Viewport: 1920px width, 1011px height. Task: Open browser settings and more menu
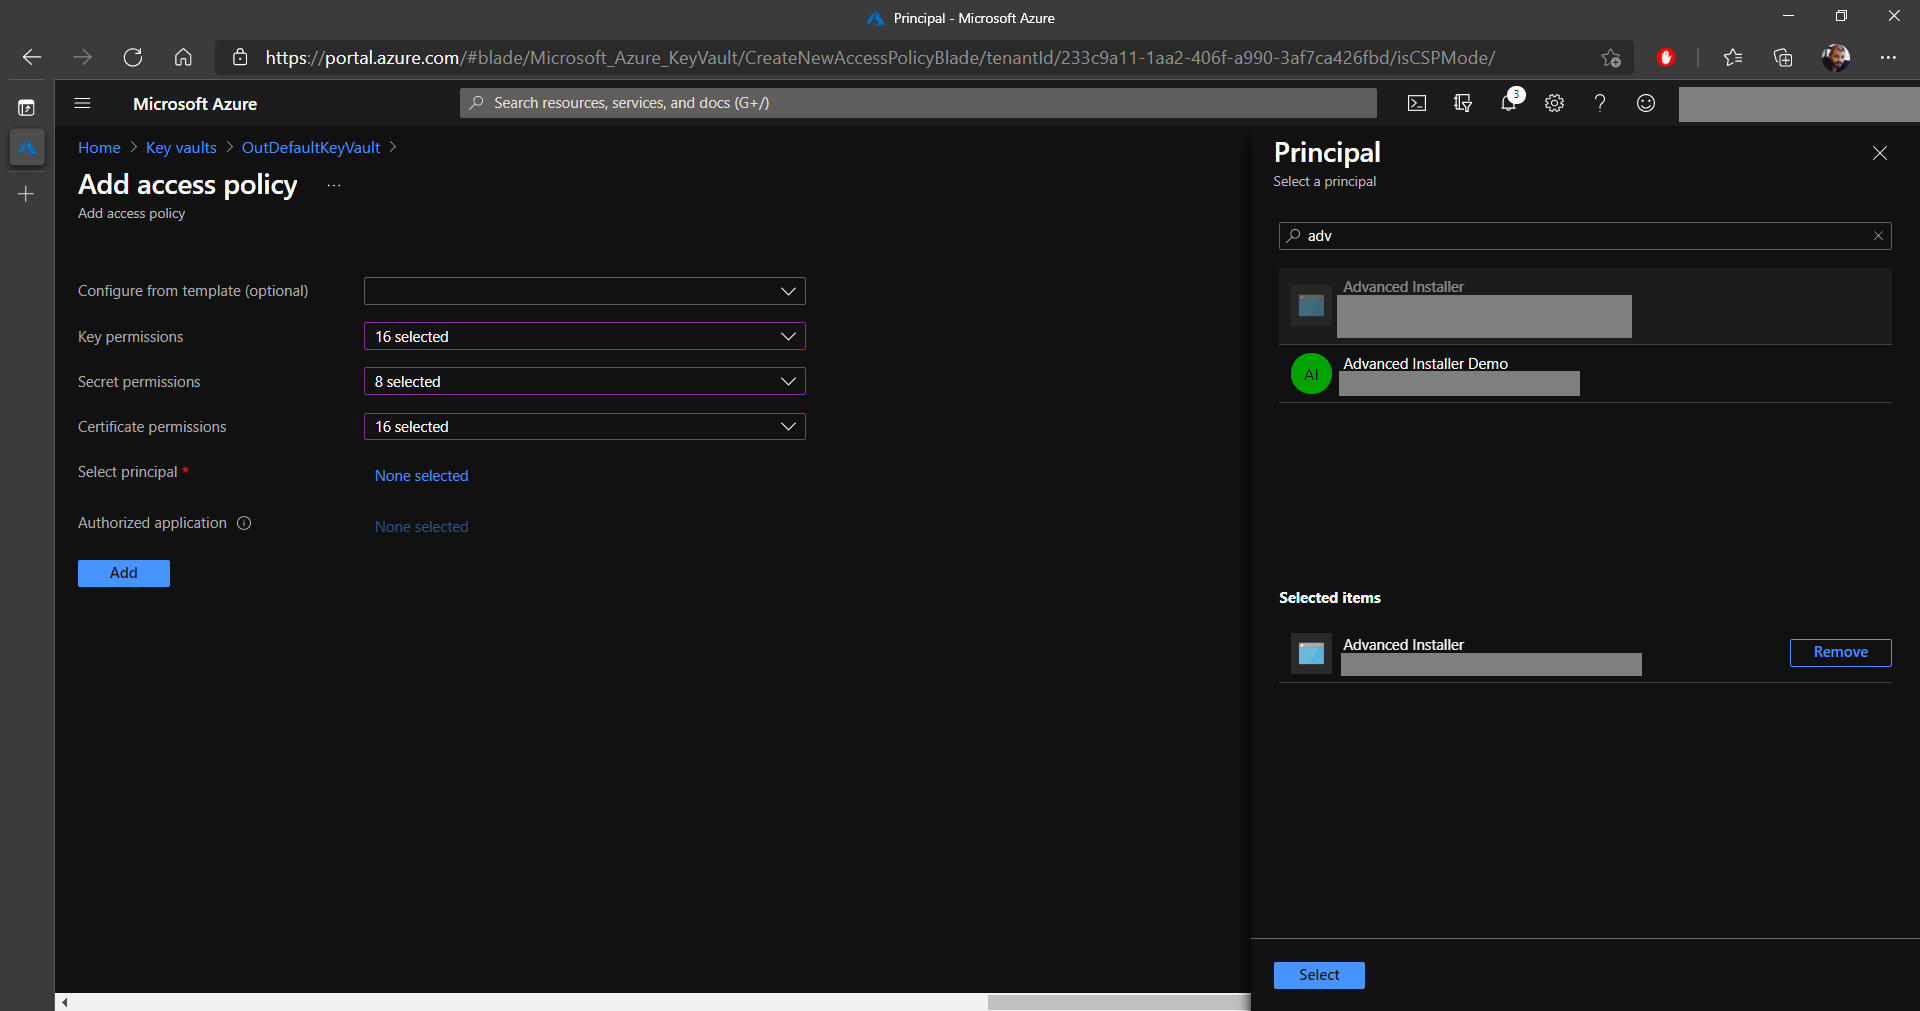[1888, 57]
